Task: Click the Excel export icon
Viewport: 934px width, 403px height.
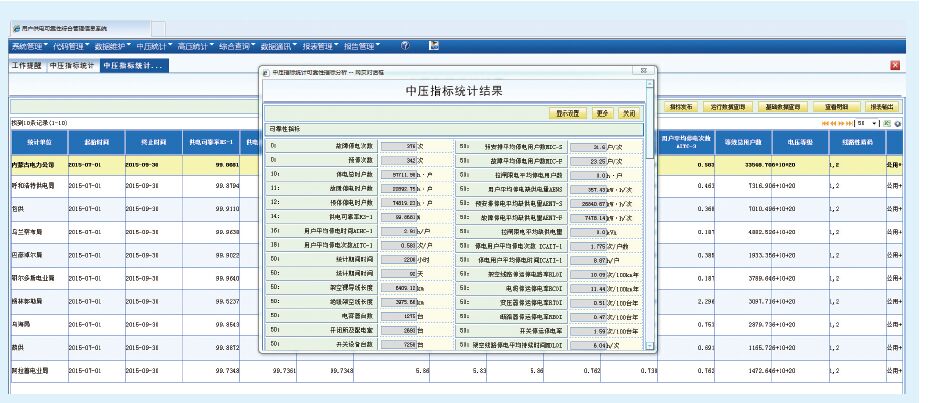Action: click(x=889, y=122)
